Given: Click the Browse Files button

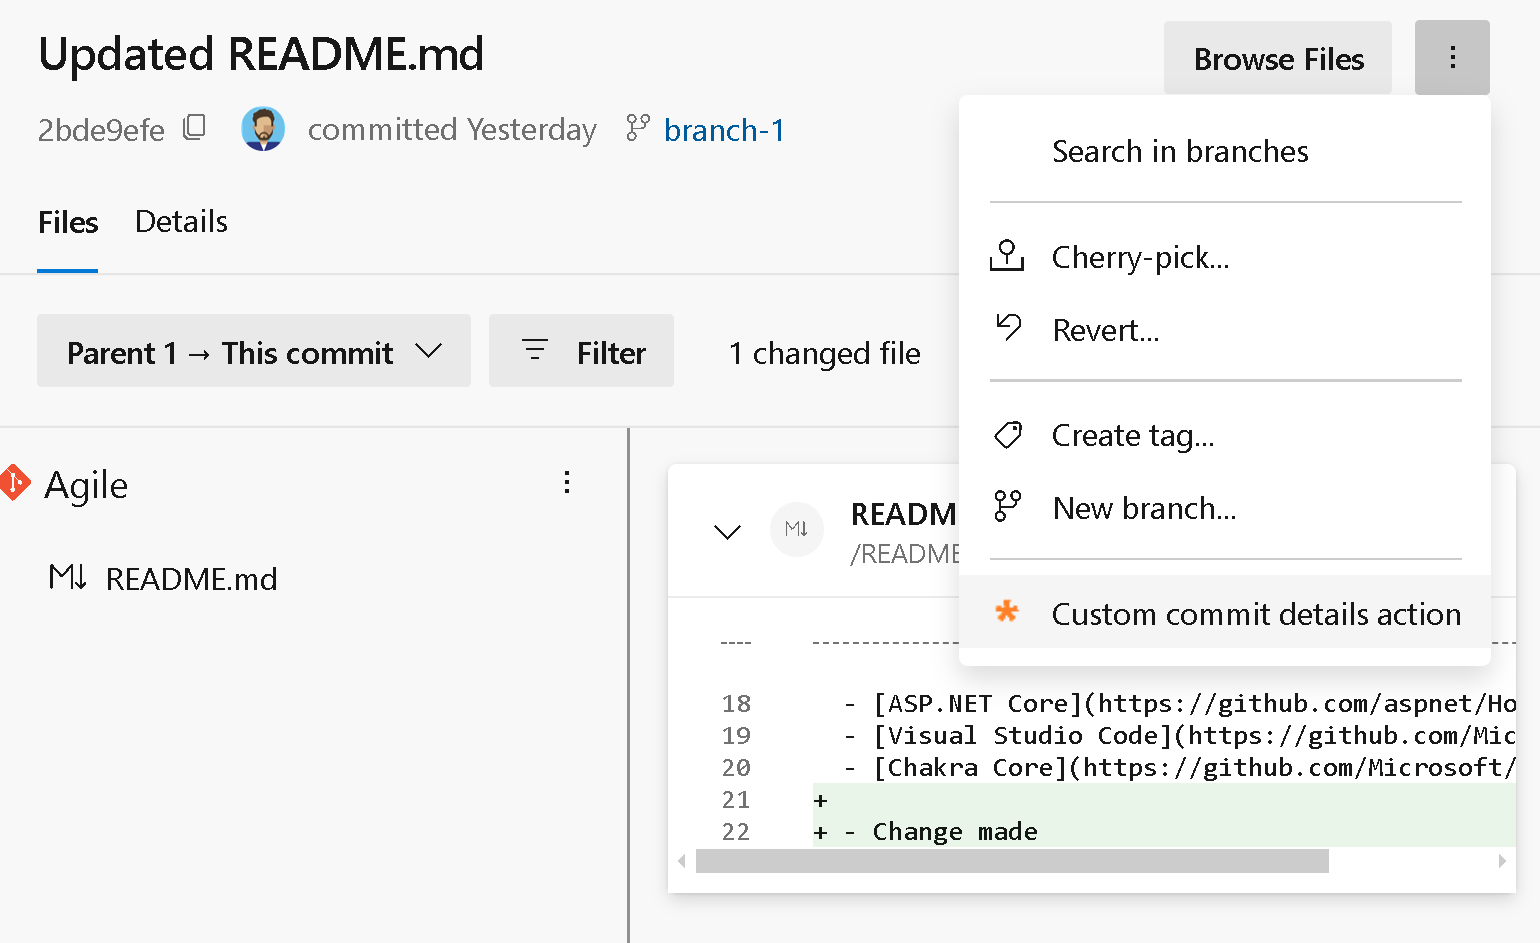Looking at the screenshot, I should coord(1277,58).
